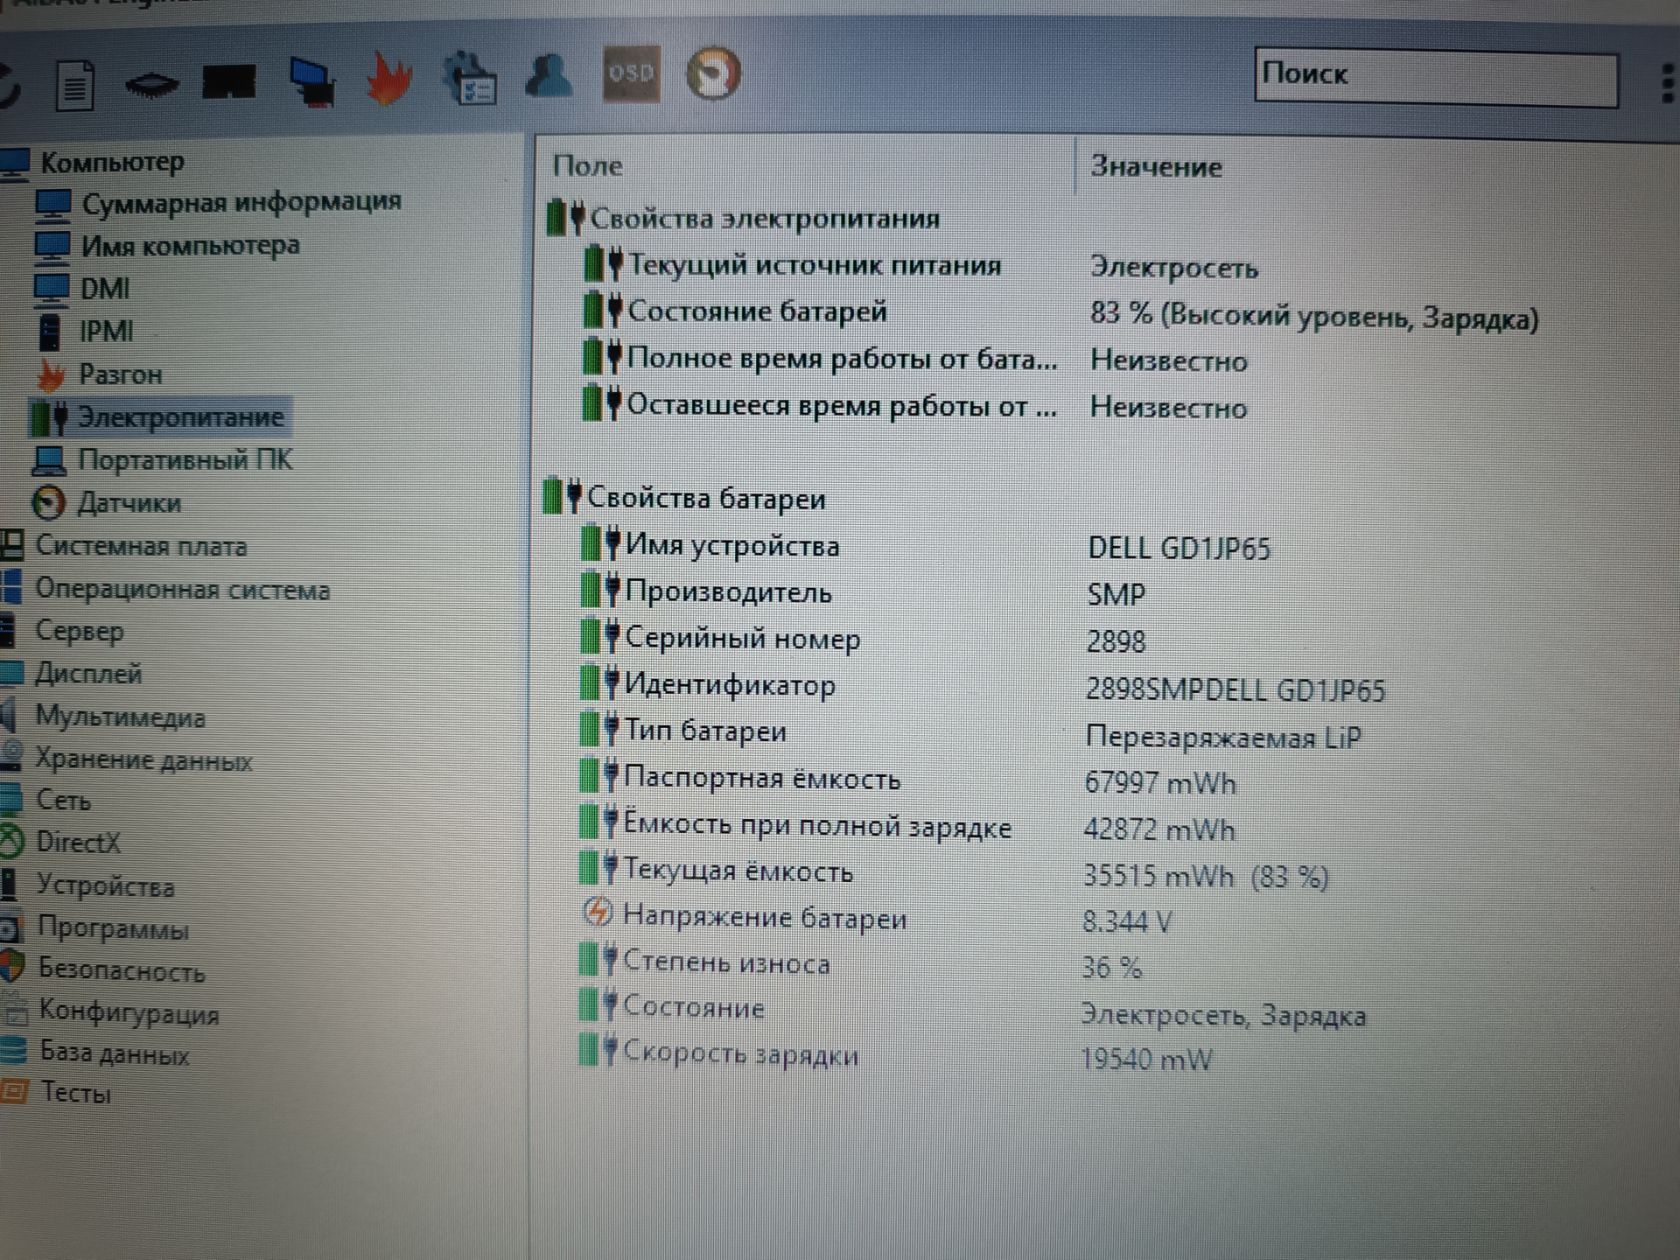Select the Степень износа row

pos(862,964)
